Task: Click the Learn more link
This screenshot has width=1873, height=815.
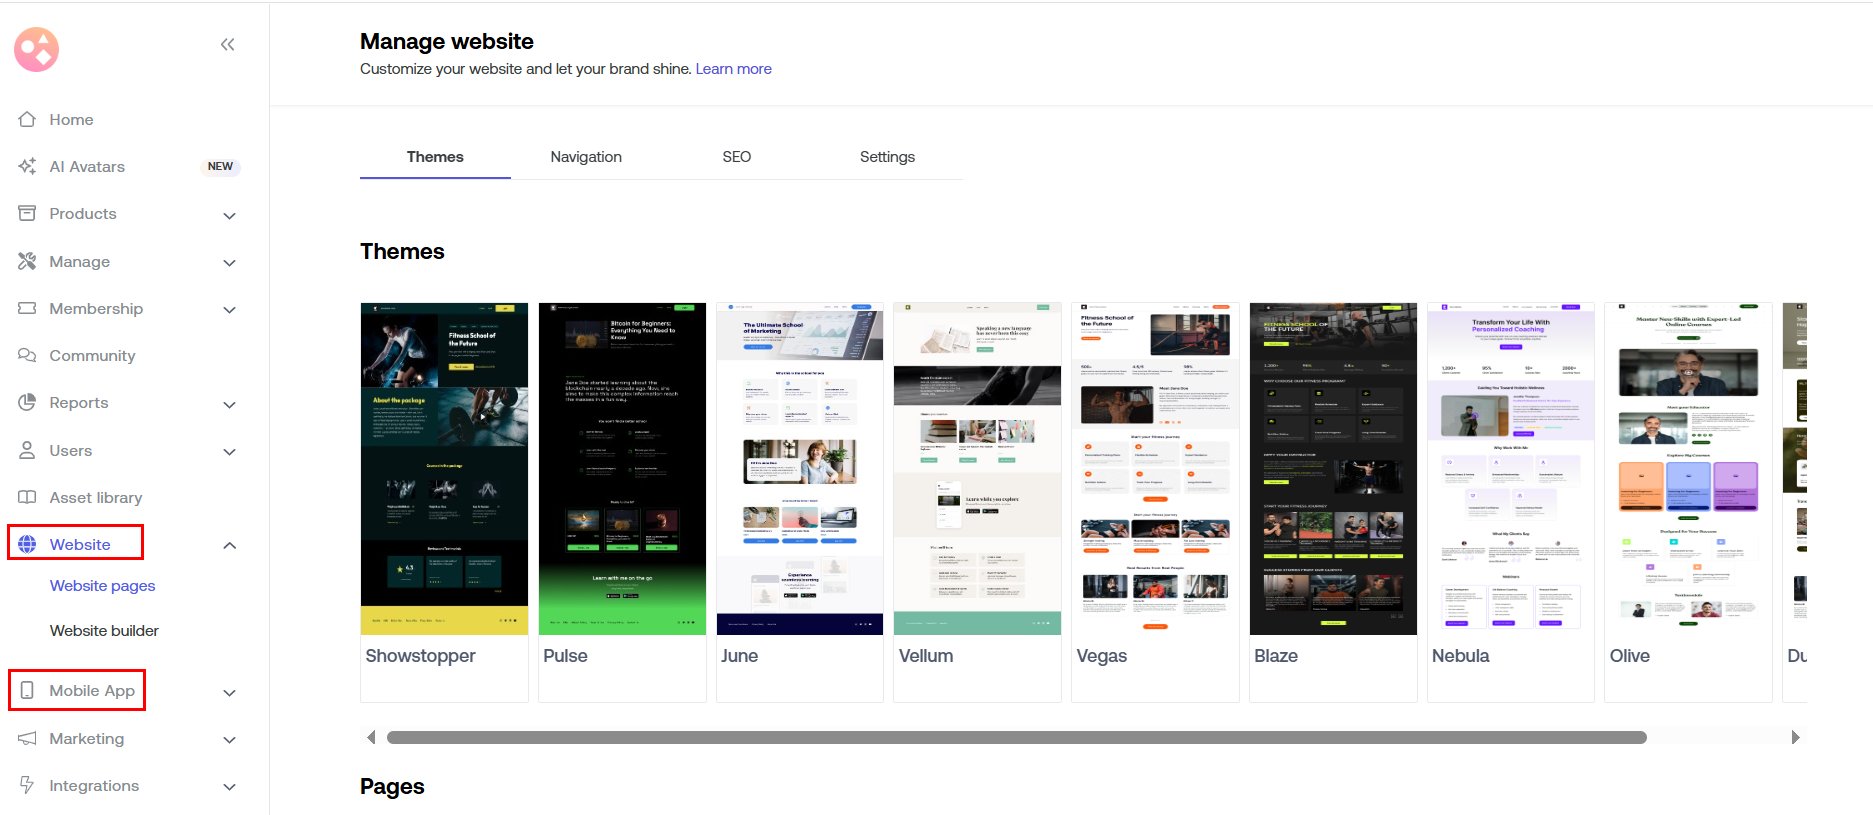Action: tap(733, 69)
